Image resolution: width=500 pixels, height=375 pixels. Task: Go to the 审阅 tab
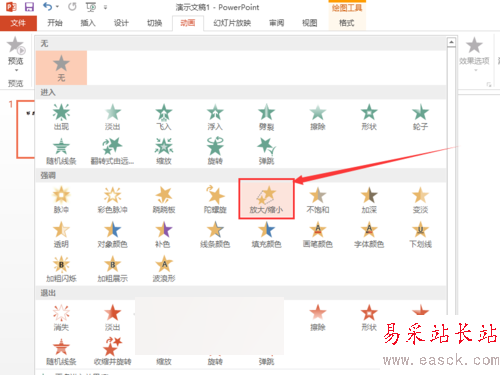pos(277,23)
